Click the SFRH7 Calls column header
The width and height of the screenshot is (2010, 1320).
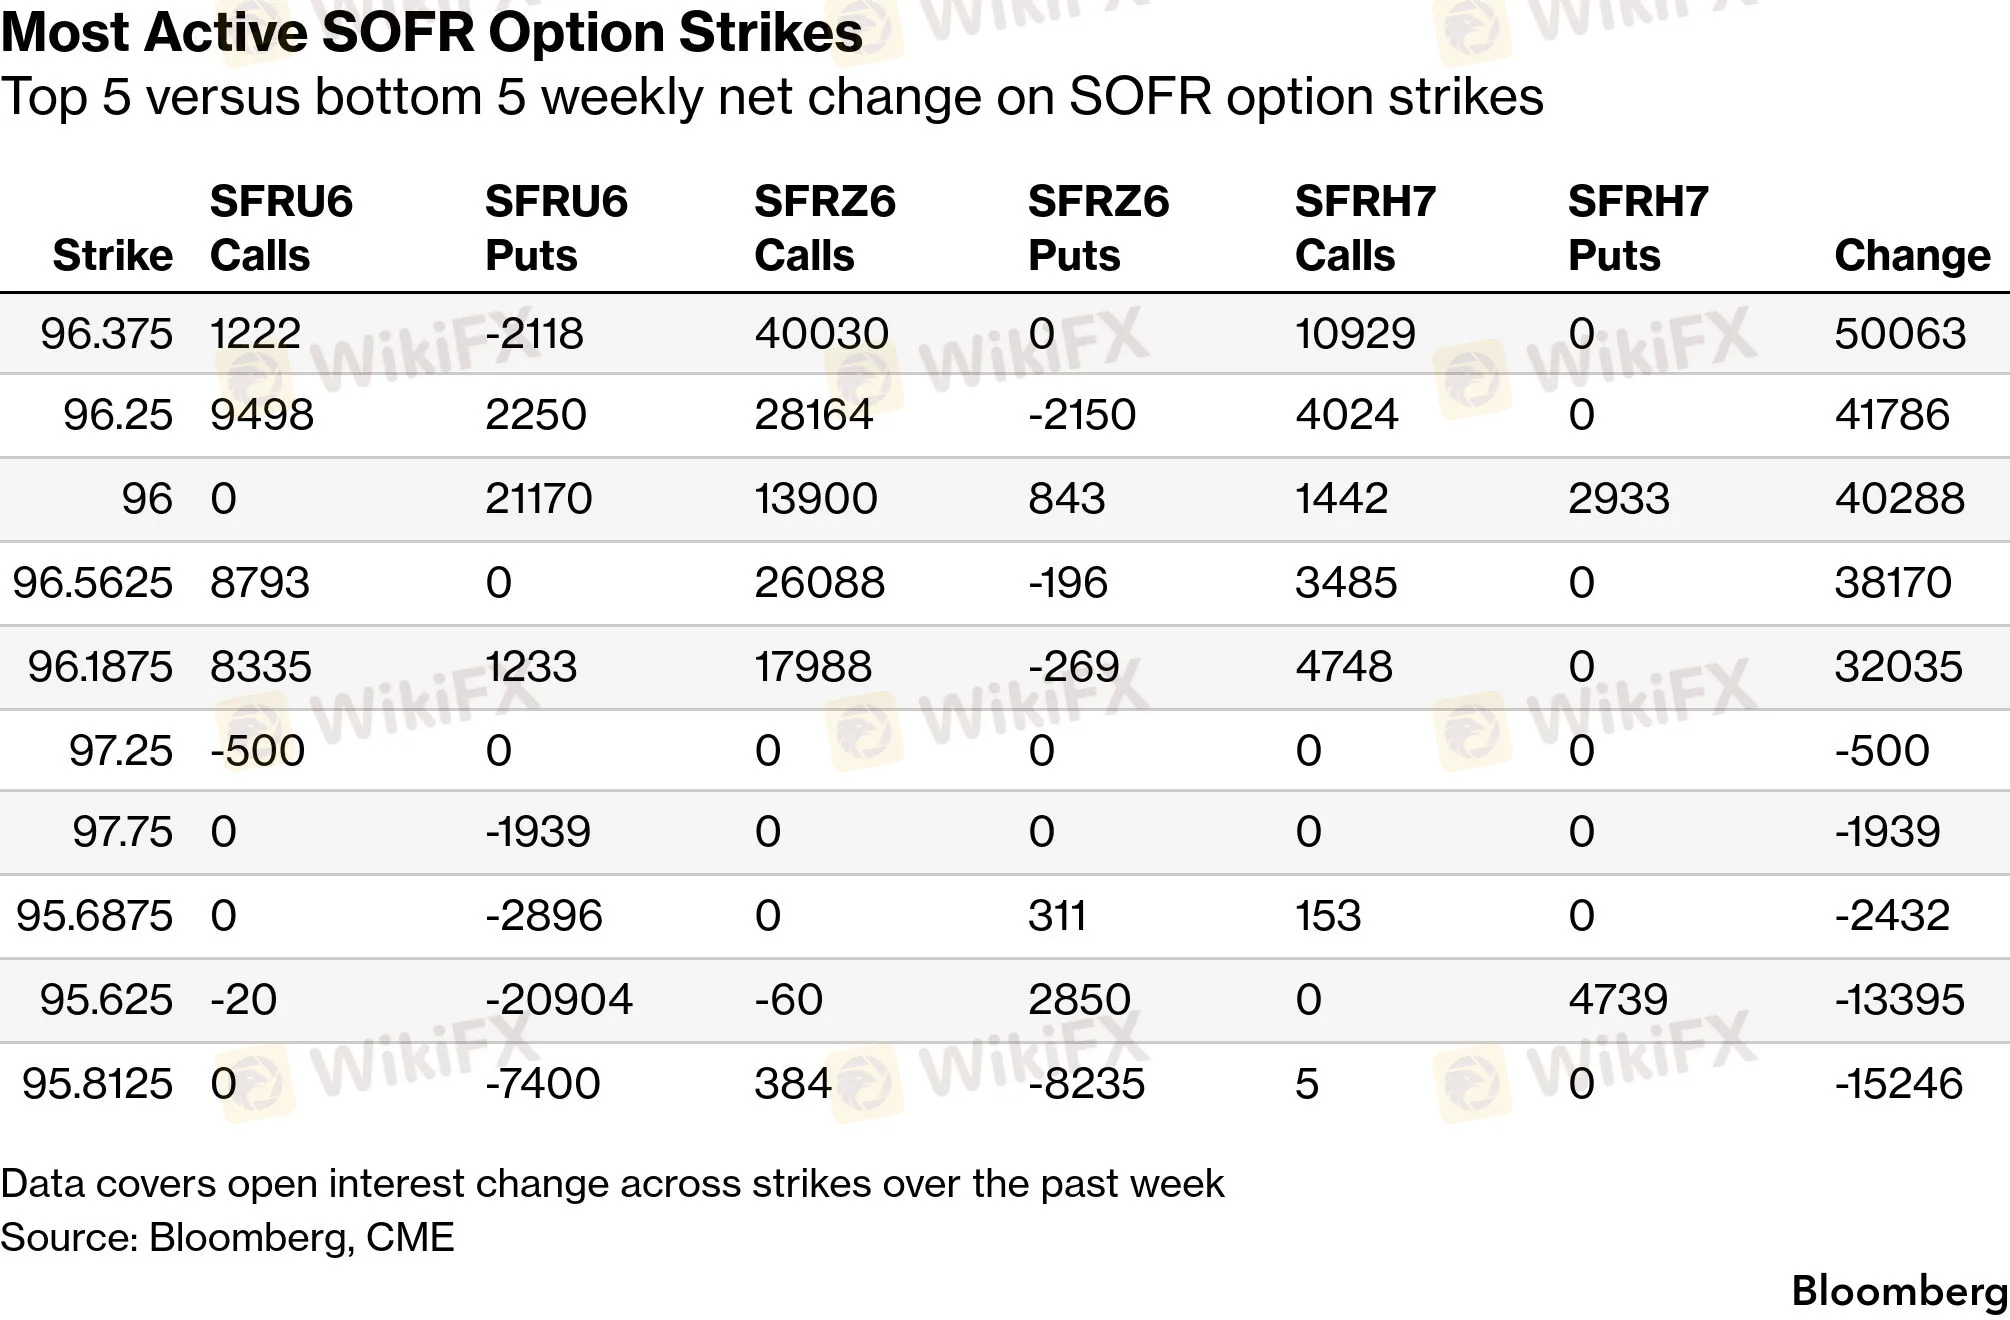pyautogui.click(x=1365, y=228)
